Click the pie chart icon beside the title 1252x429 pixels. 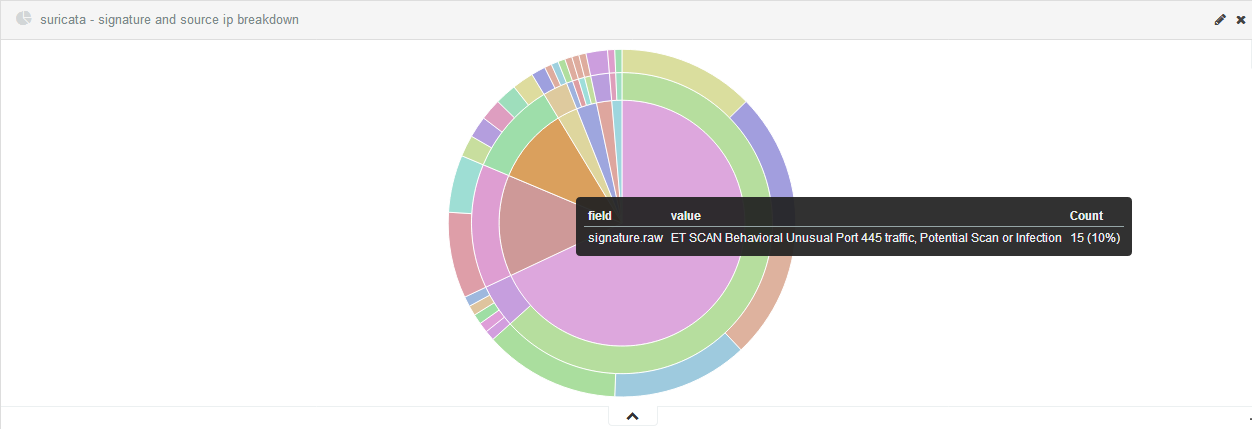[x=24, y=19]
